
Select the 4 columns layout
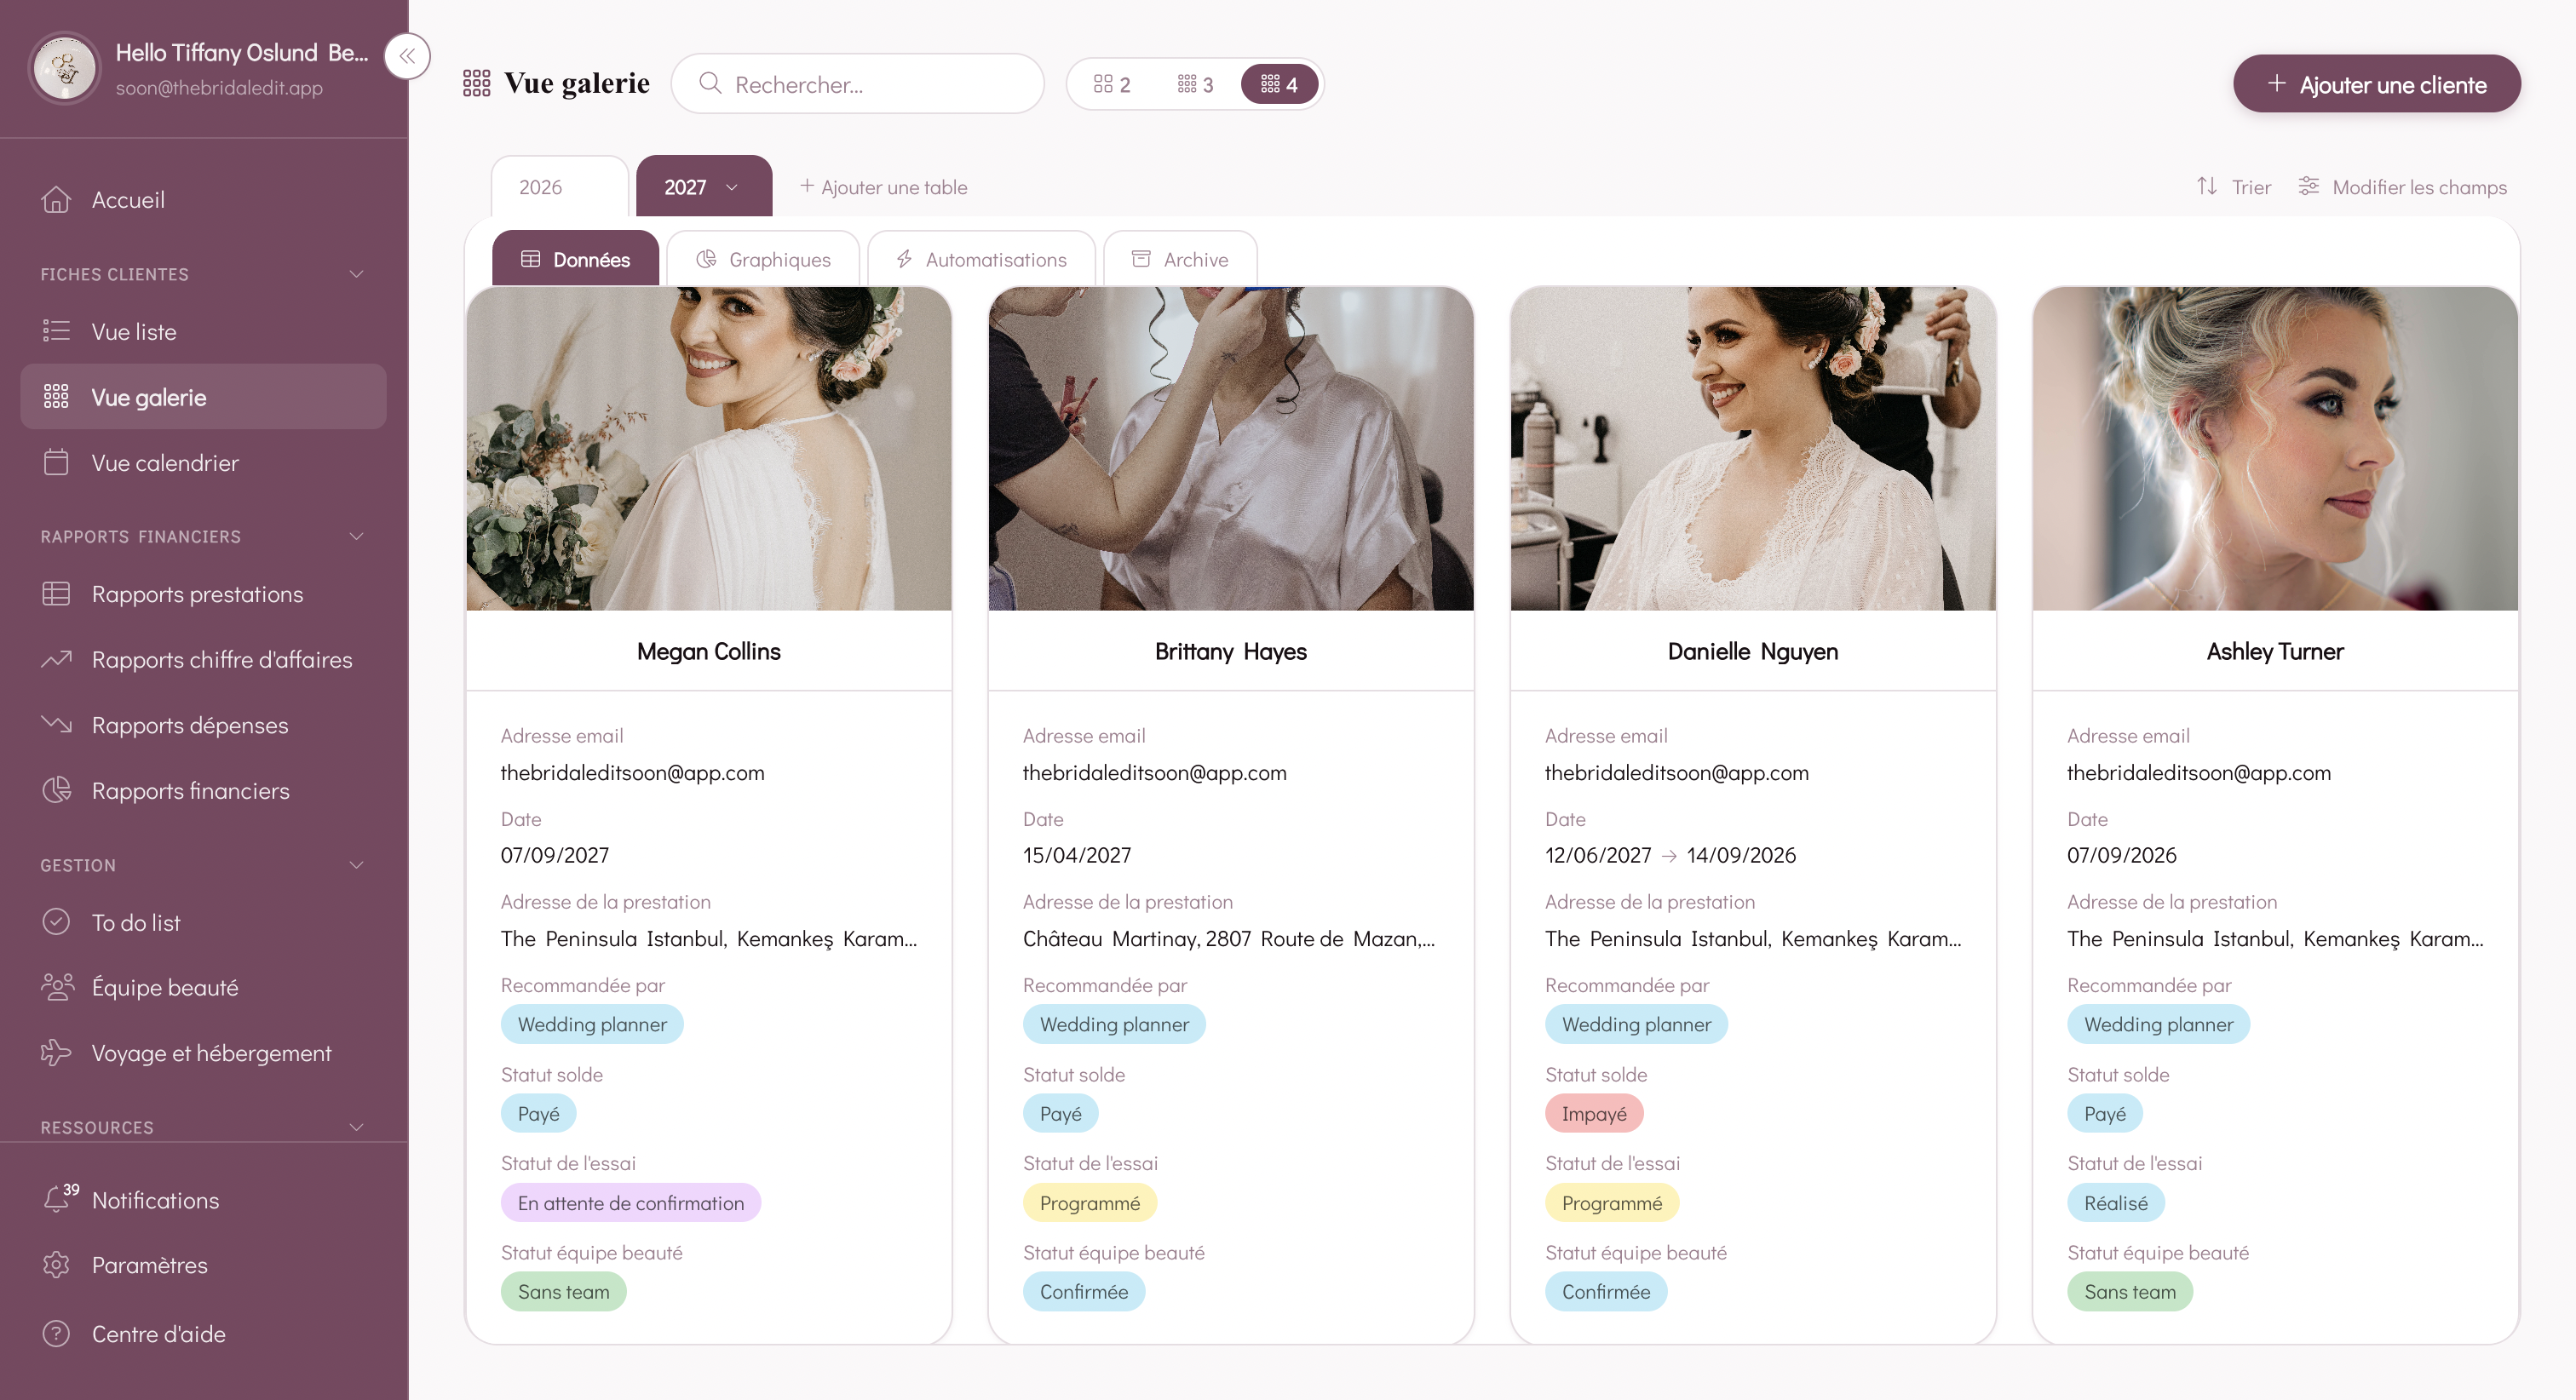[1279, 84]
